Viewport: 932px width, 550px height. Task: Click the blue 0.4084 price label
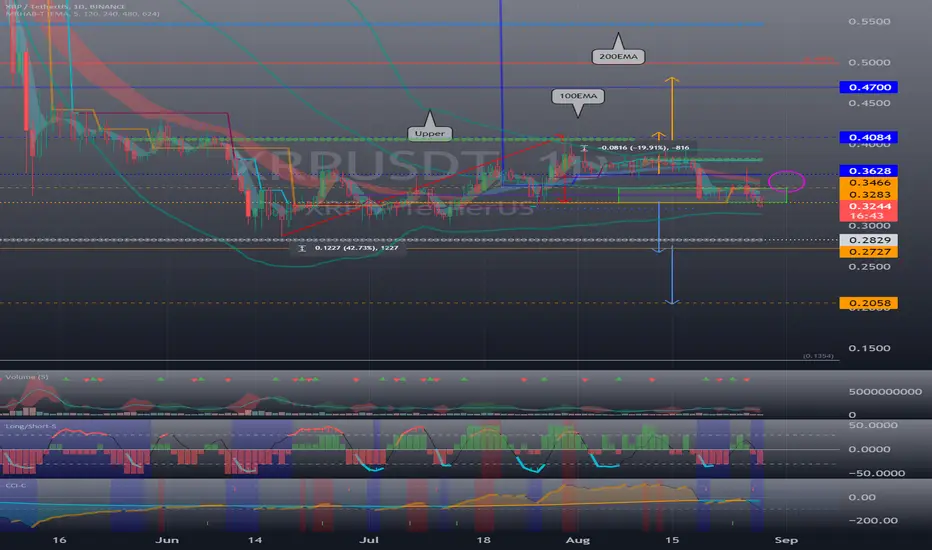click(868, 137)
